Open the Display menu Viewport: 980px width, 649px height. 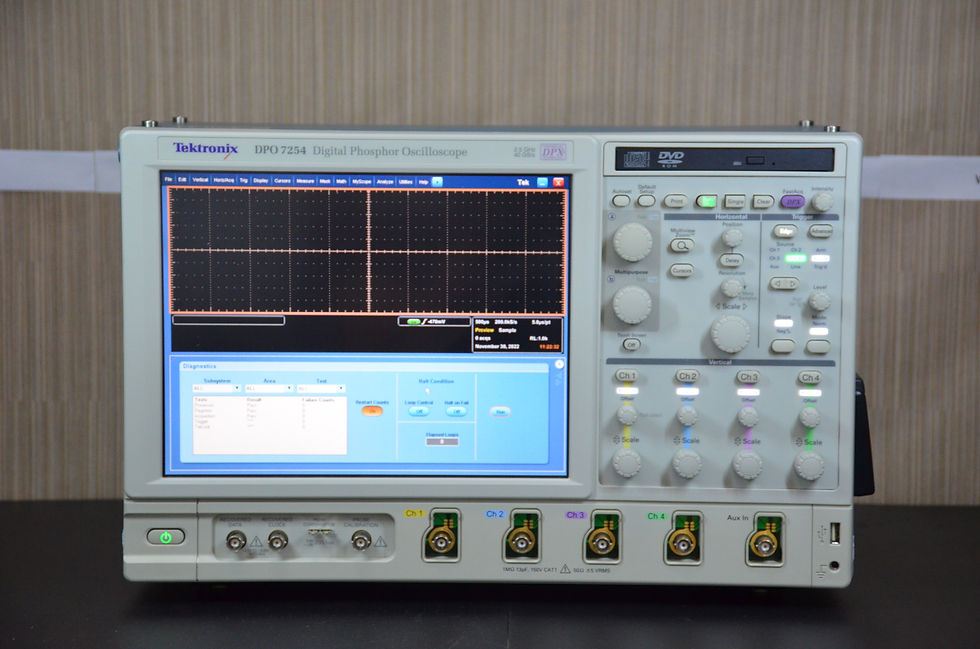click(x=261, y=181)
